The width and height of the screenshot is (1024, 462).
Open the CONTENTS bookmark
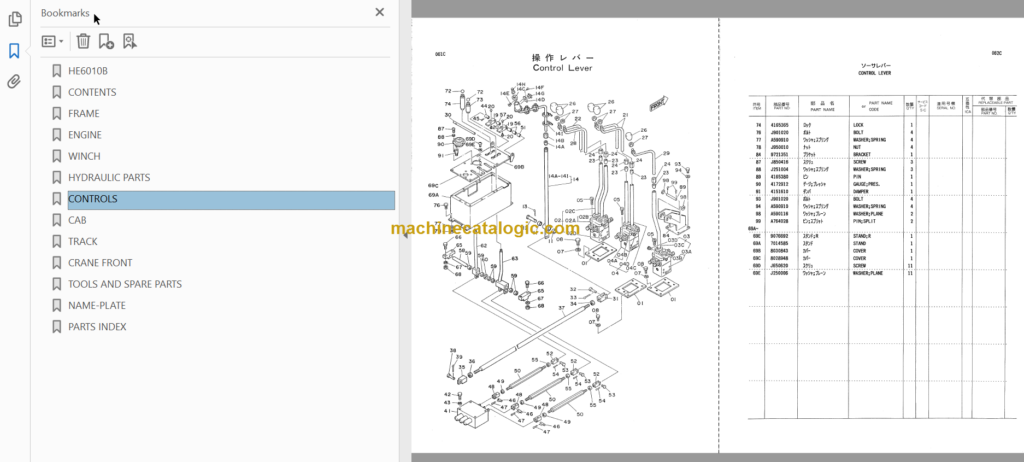pyautogui.click(x=92, y=92)
